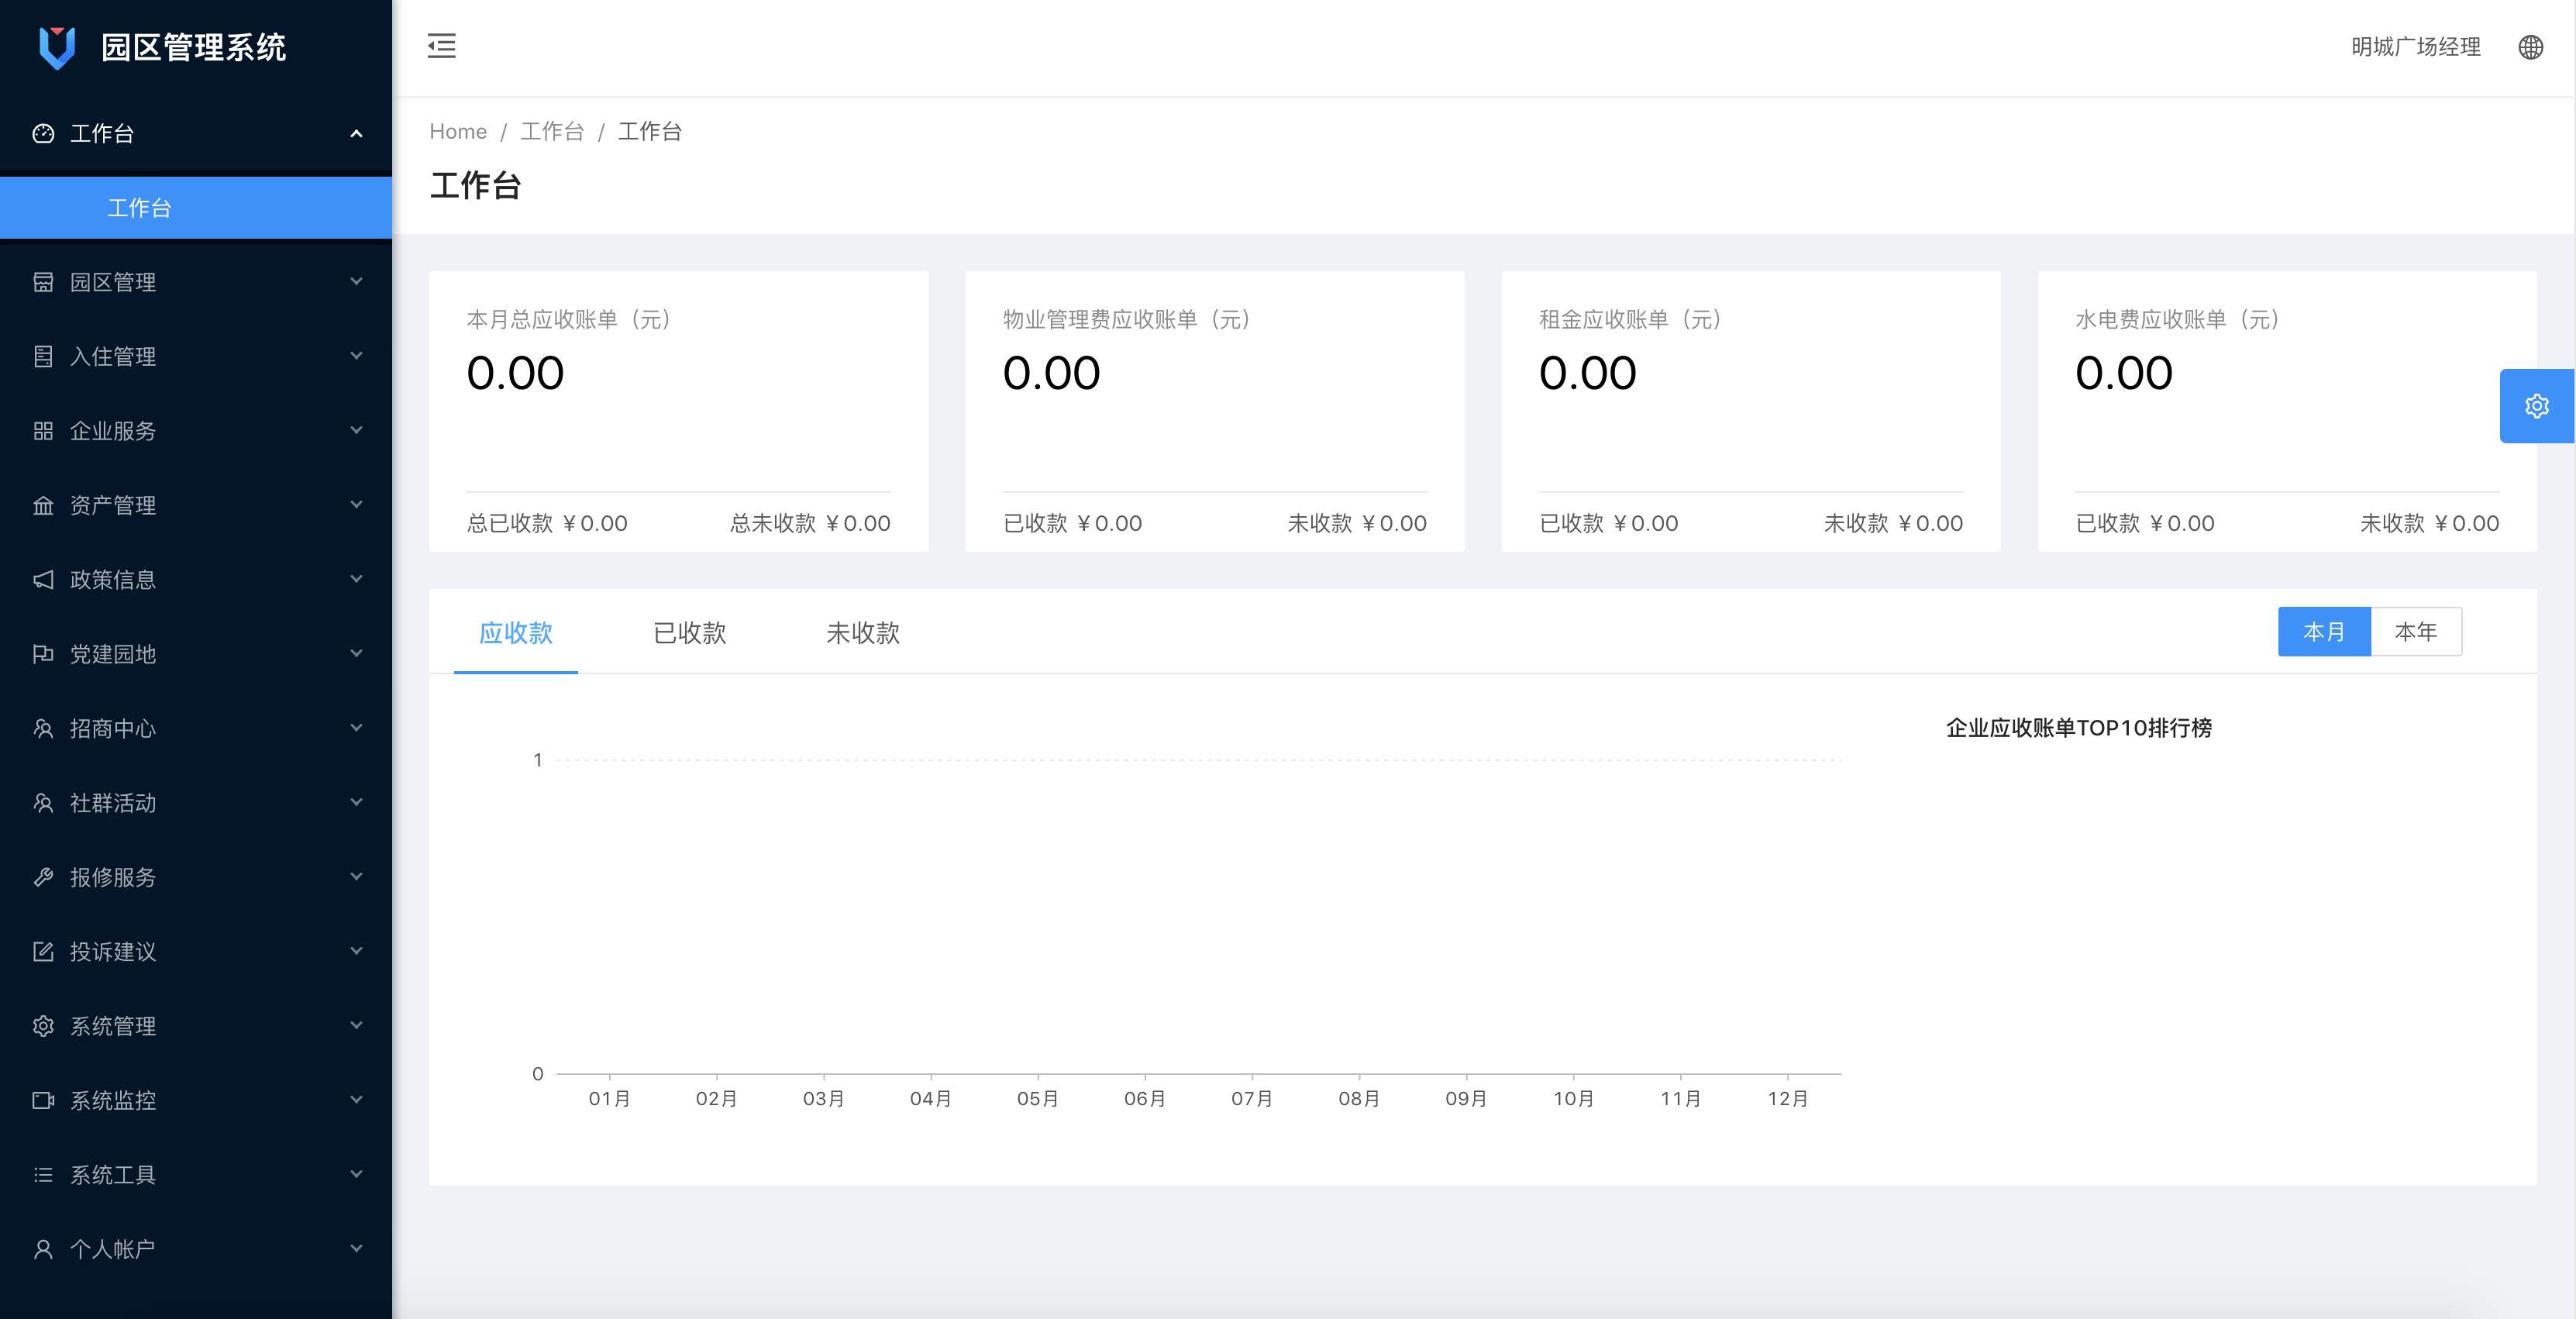Viewport: 2576px width, 1319px height.
Task: Click the 总未收款 ￥0.00 value
Action: pyautogui.click(x=810, y=523)
